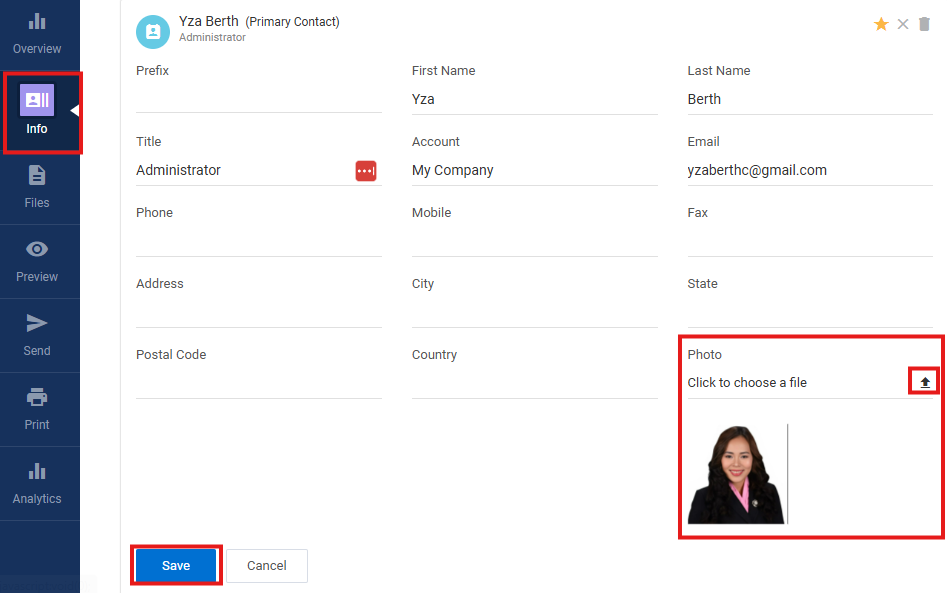Click the uploaded contact photo thumbnail
The width and height of the screenshot is (947, 593).
tap(737, 474)
